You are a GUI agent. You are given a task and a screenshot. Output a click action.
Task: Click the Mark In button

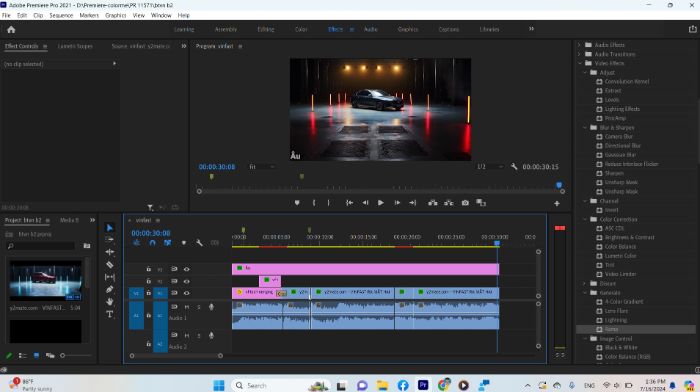tap(314, 203)
